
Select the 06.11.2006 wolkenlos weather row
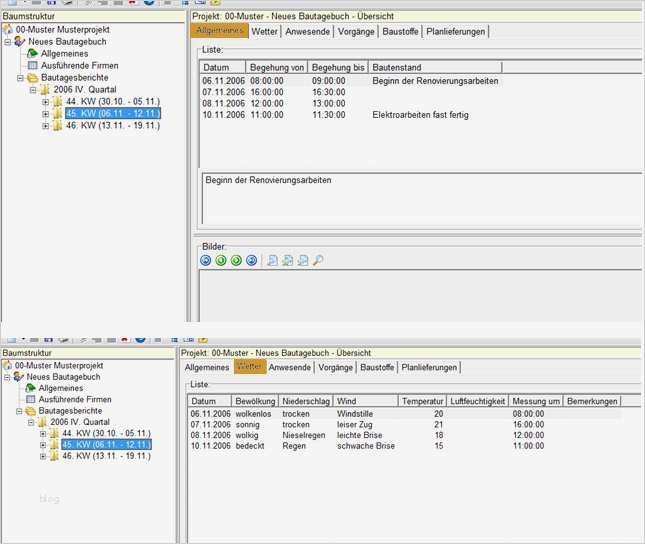405,414
